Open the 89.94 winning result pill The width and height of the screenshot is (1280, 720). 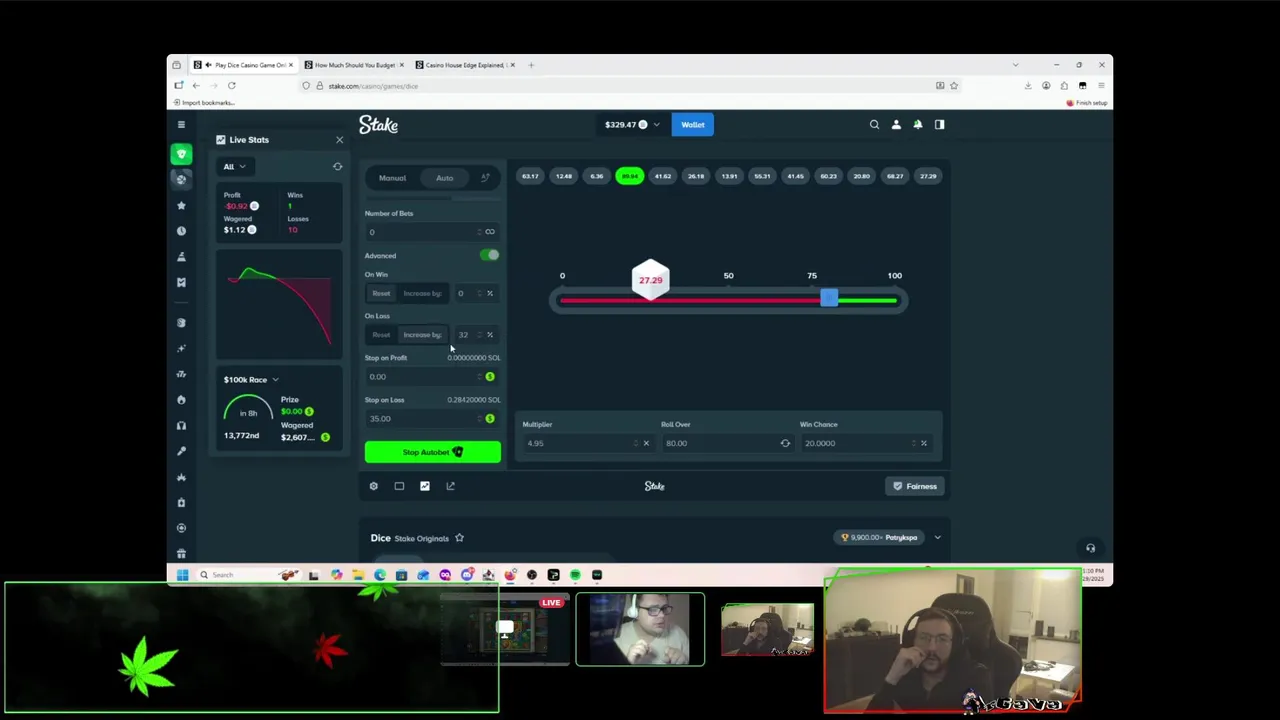630,177
